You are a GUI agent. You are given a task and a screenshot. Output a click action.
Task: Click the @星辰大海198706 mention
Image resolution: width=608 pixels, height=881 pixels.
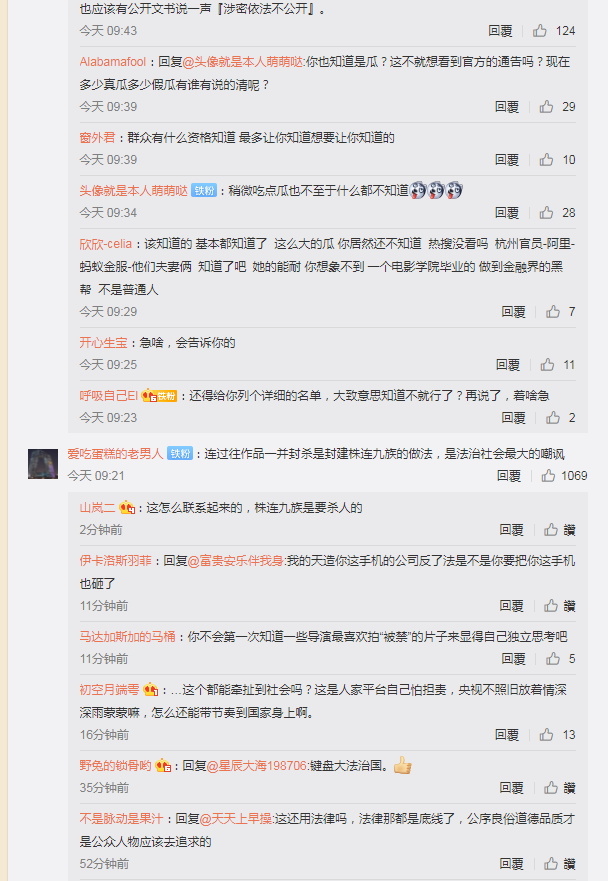click(x=257, y=765)
